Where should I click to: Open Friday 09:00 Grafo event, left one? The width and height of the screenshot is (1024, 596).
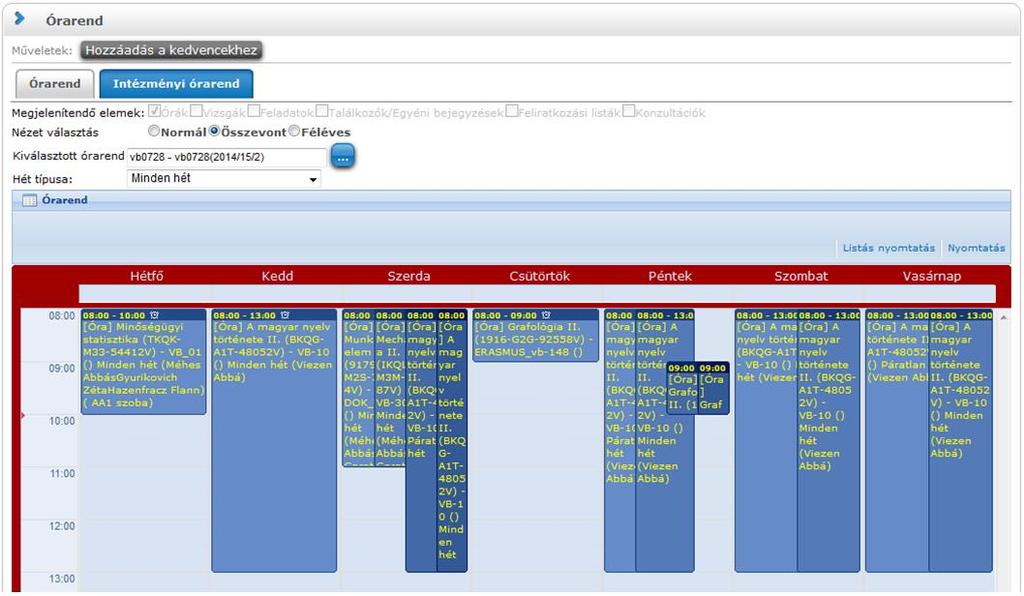click(x=682, y=388)
